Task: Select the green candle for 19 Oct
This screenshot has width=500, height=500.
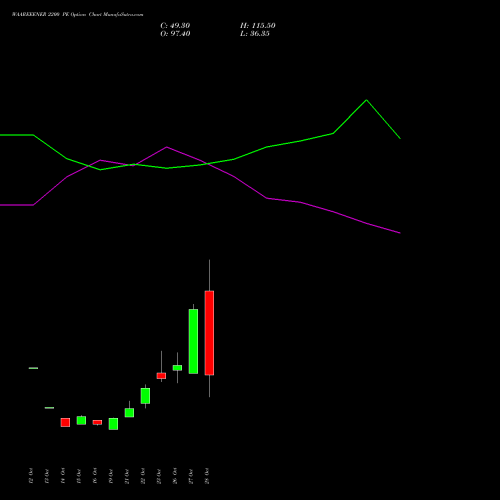Action: tap(113, 424)
